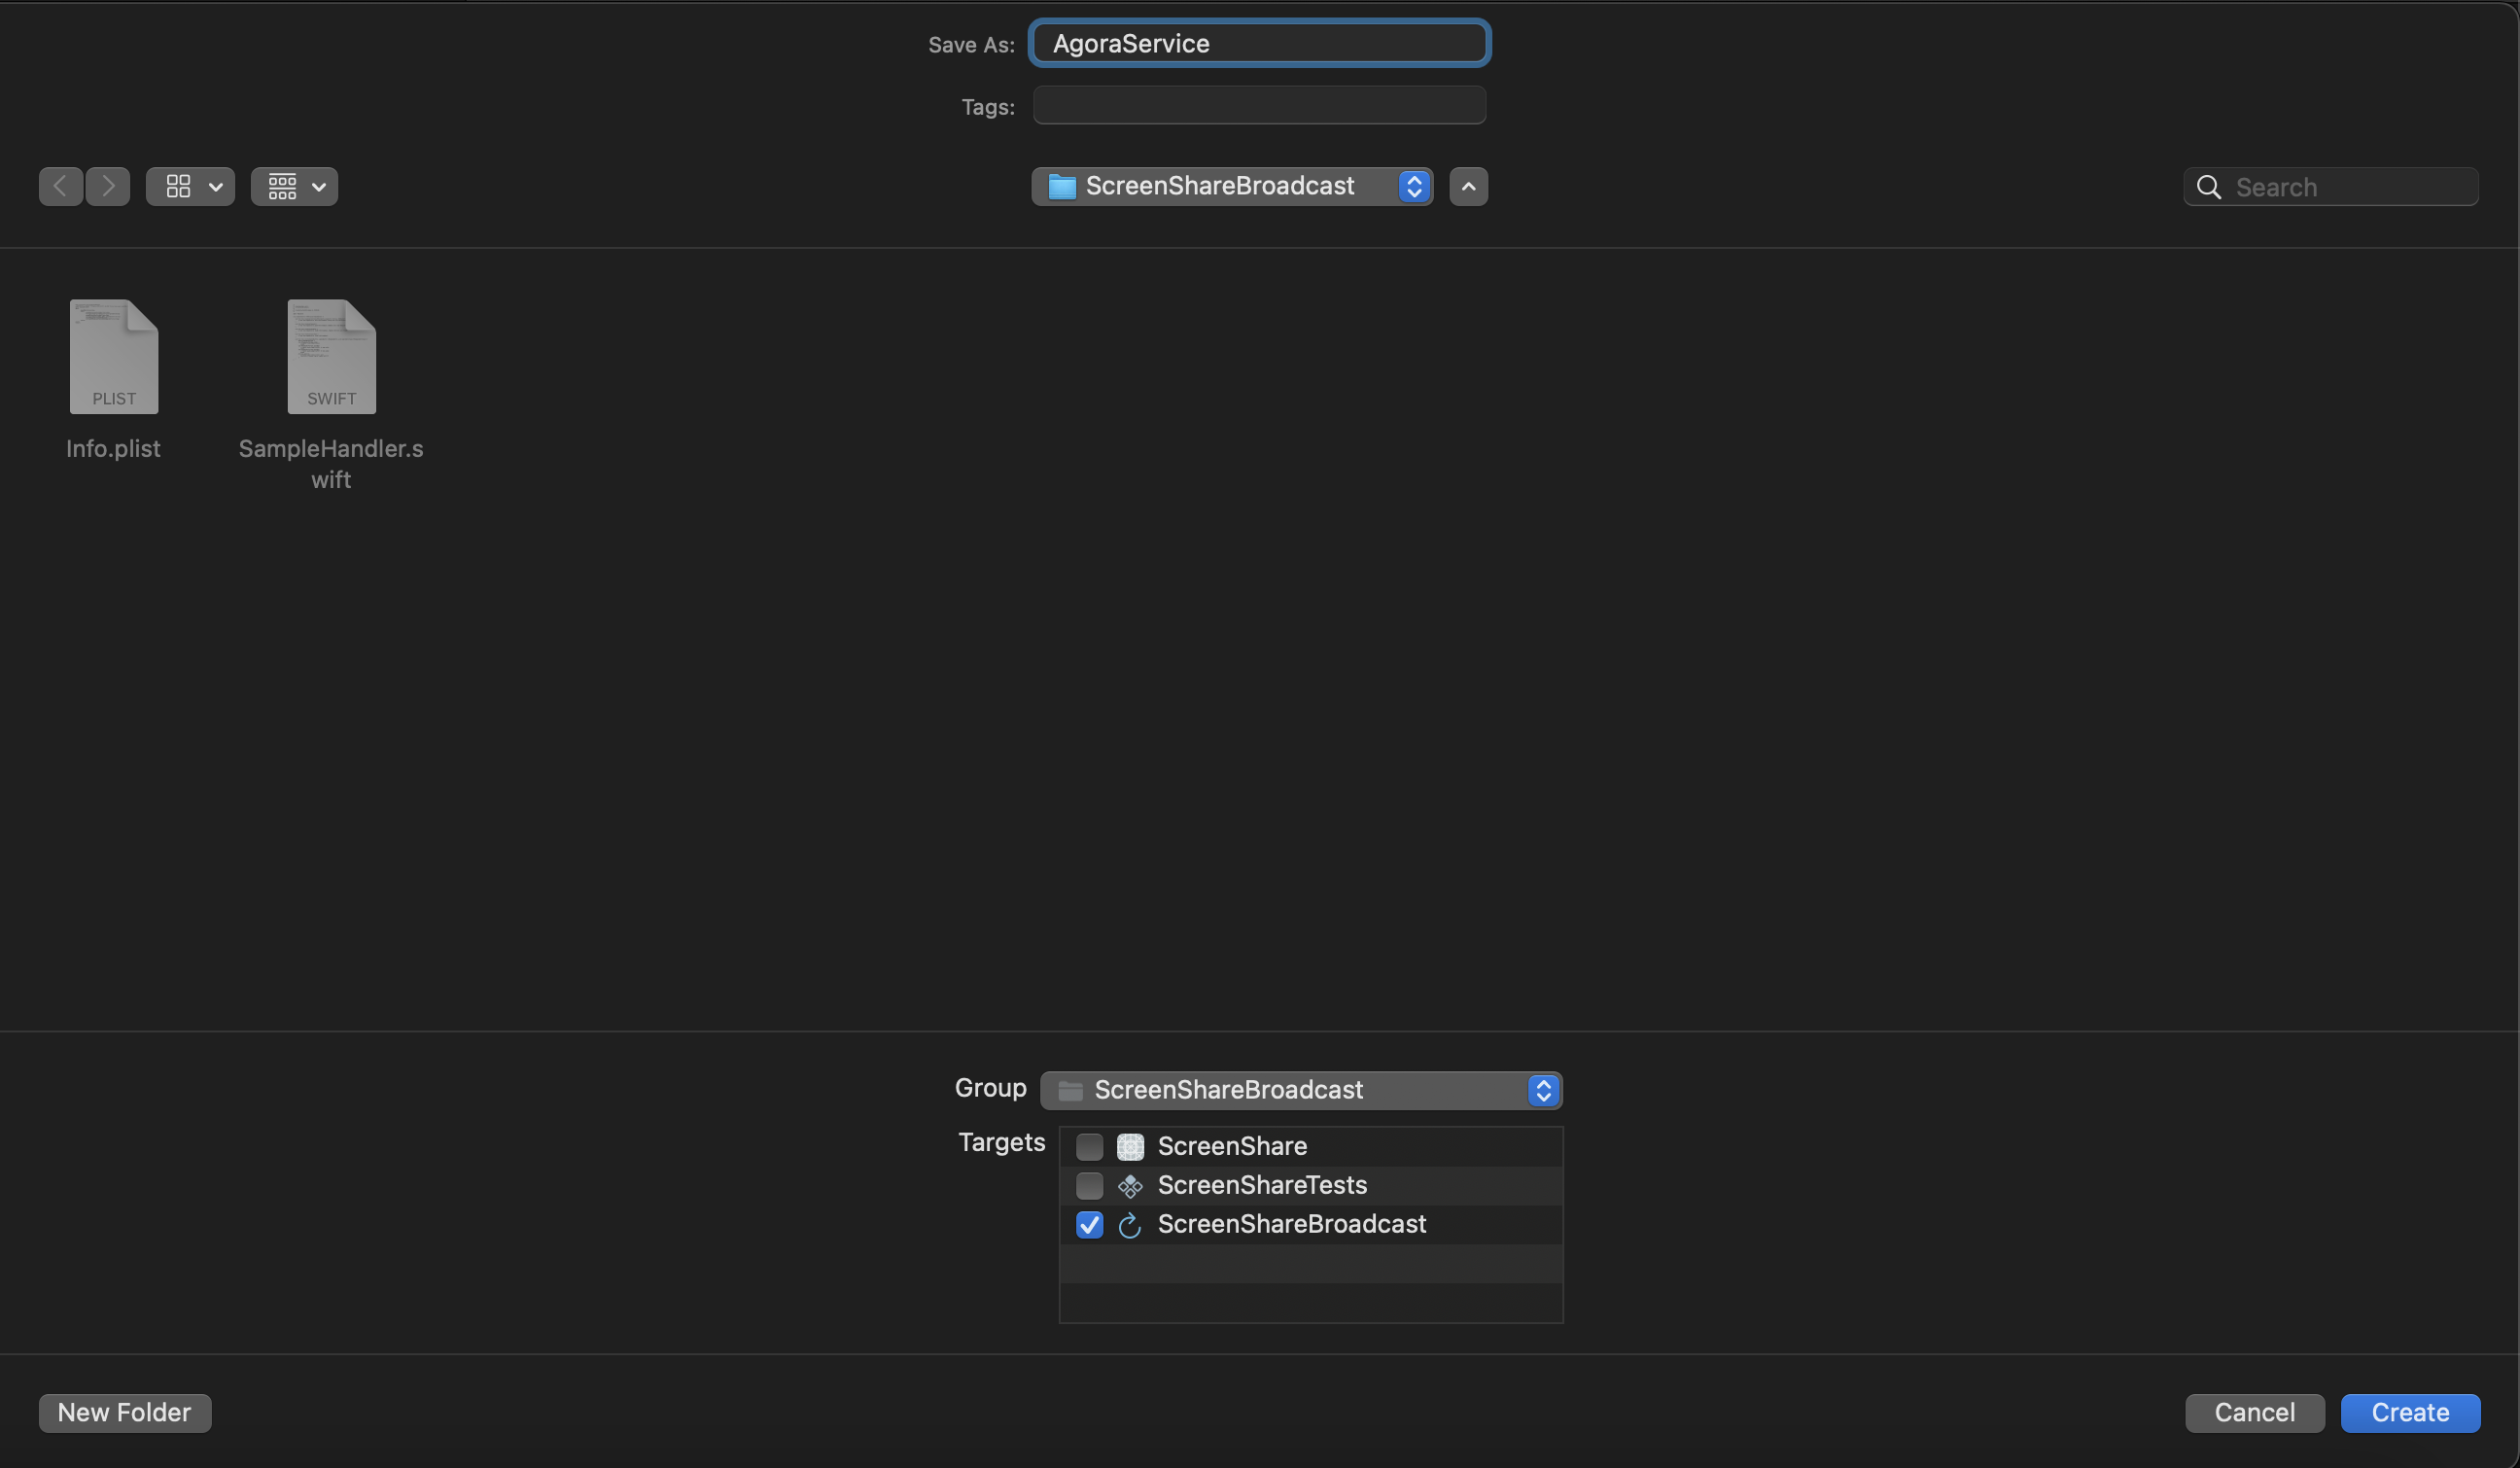The height and width of the screenshot is (1468, 2520).
Task: Check the ScreenShareTests target checkbox
Action: 1089,1185
